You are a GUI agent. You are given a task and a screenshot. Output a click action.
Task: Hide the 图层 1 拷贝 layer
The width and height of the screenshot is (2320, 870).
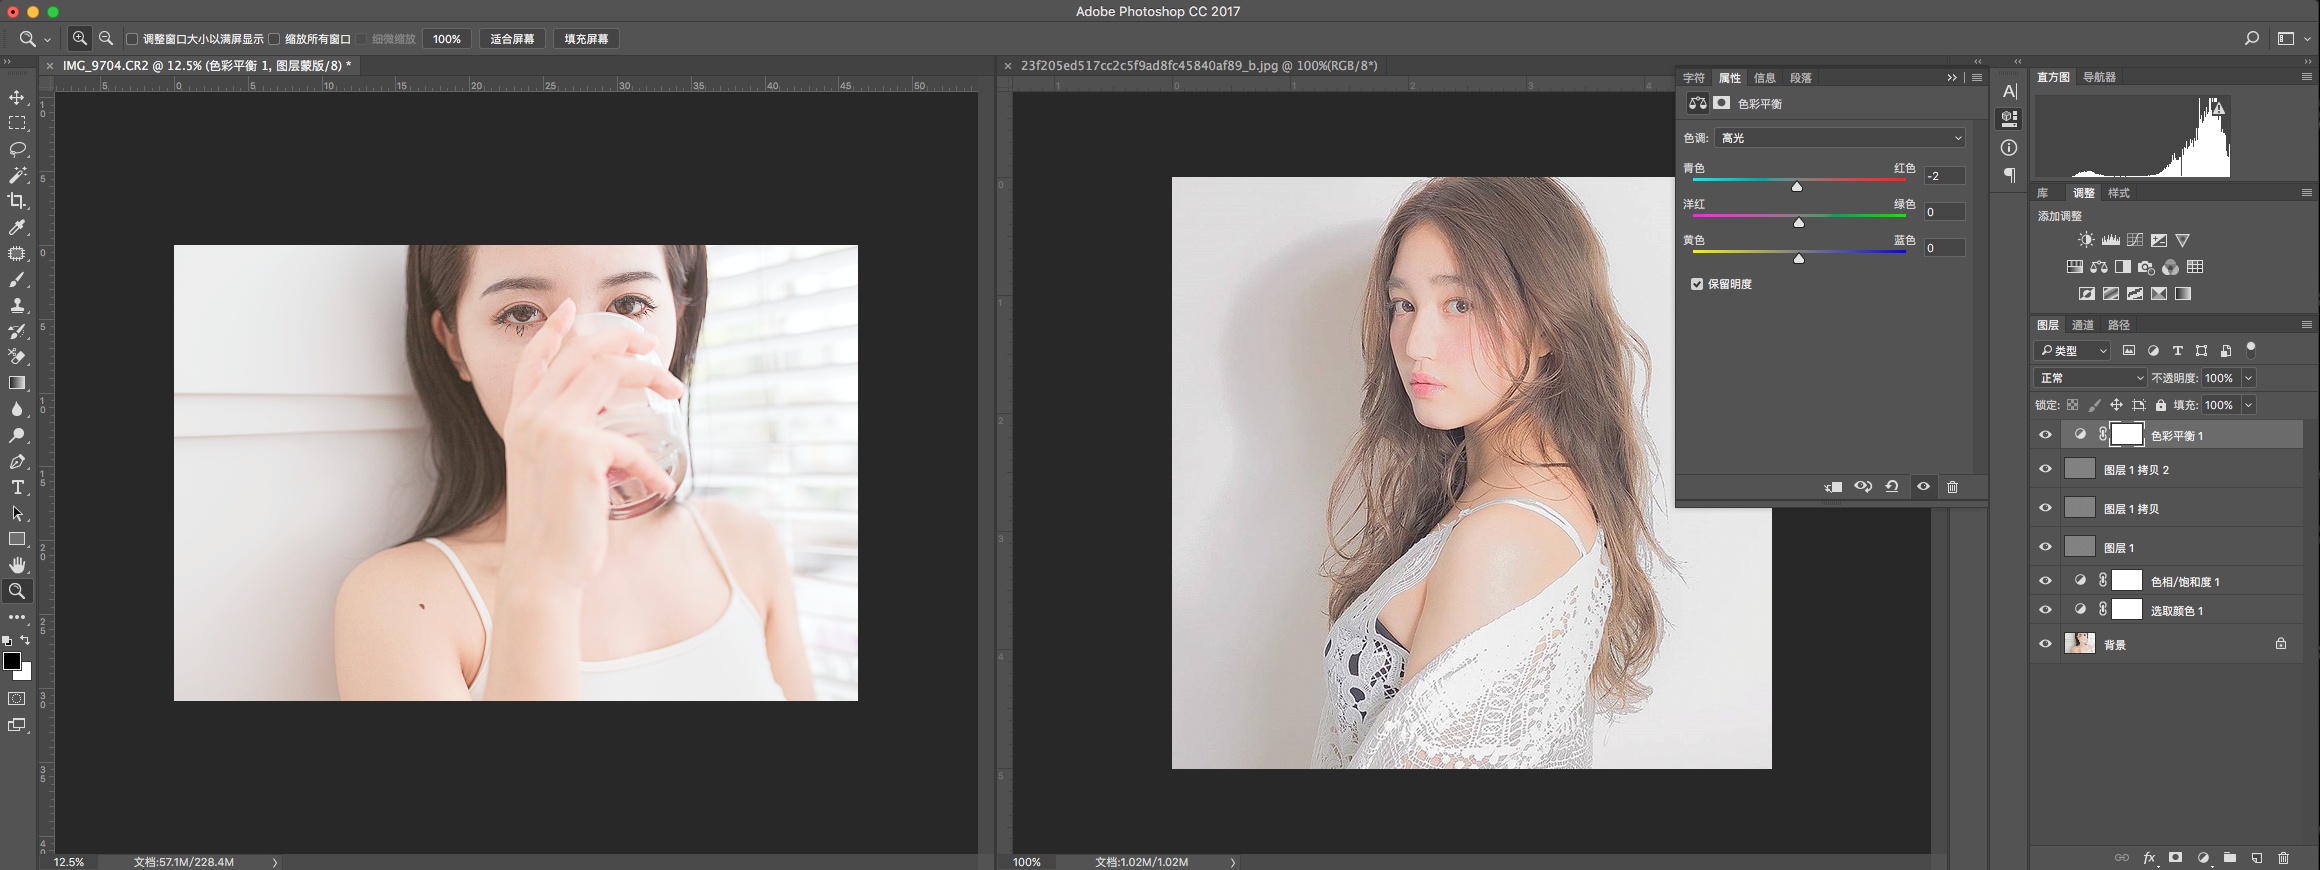point(2045,508)
